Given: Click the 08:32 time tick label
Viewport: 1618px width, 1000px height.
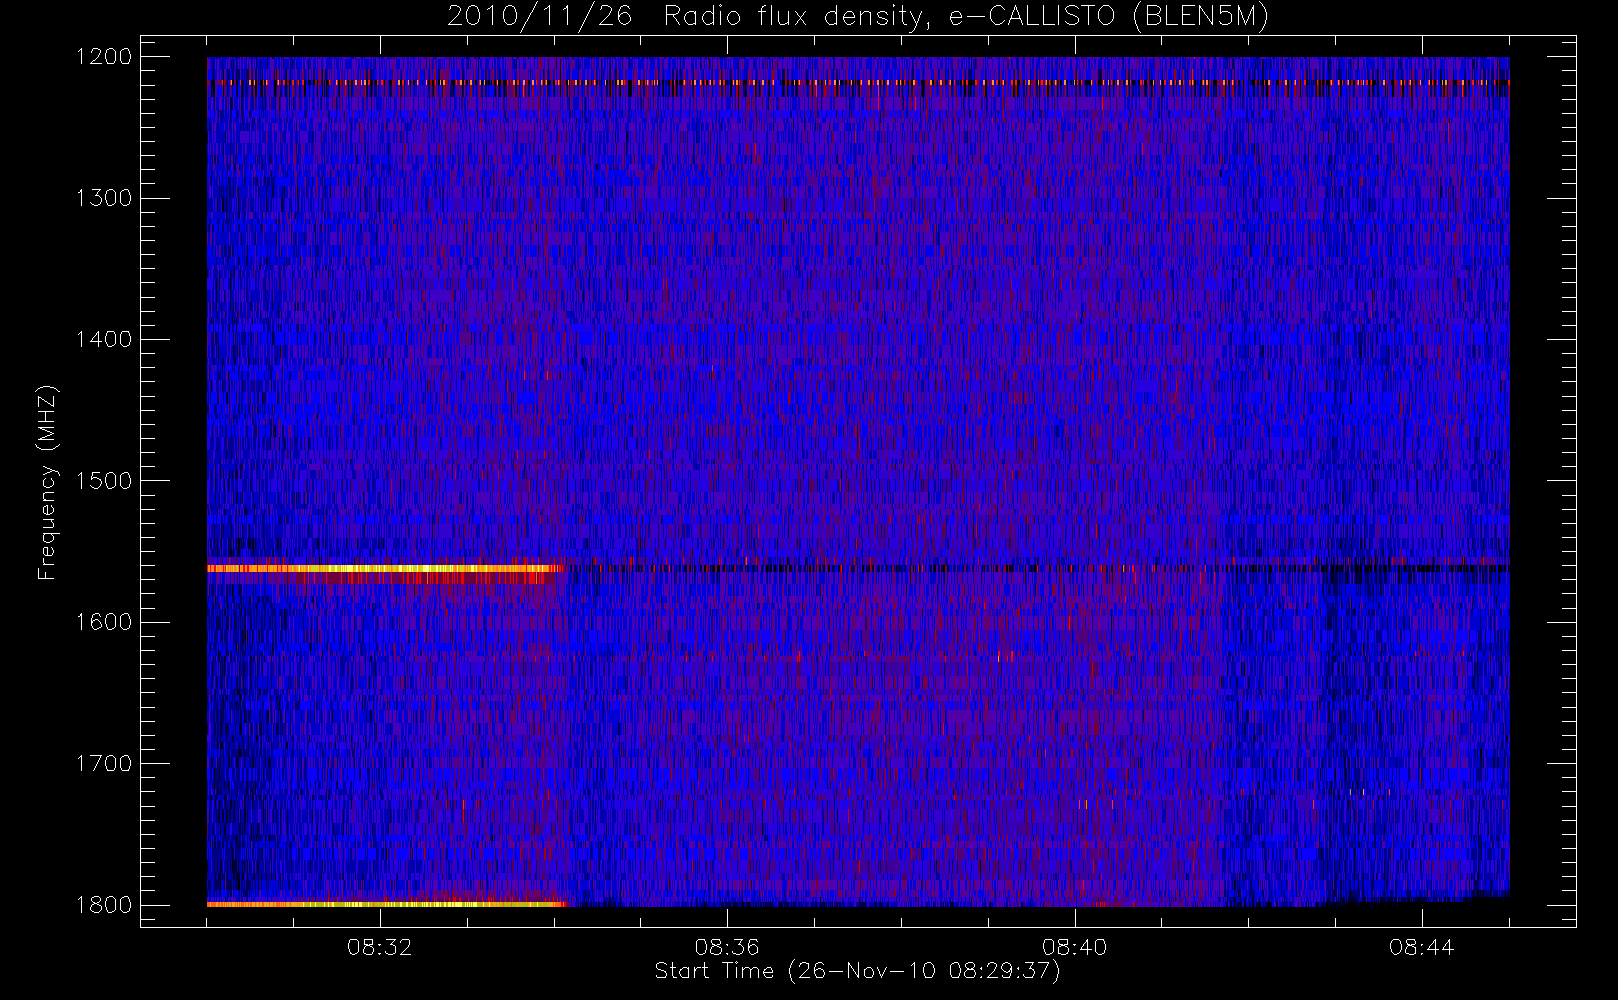Looking at the screenshot, I should [x=380, y=947].
